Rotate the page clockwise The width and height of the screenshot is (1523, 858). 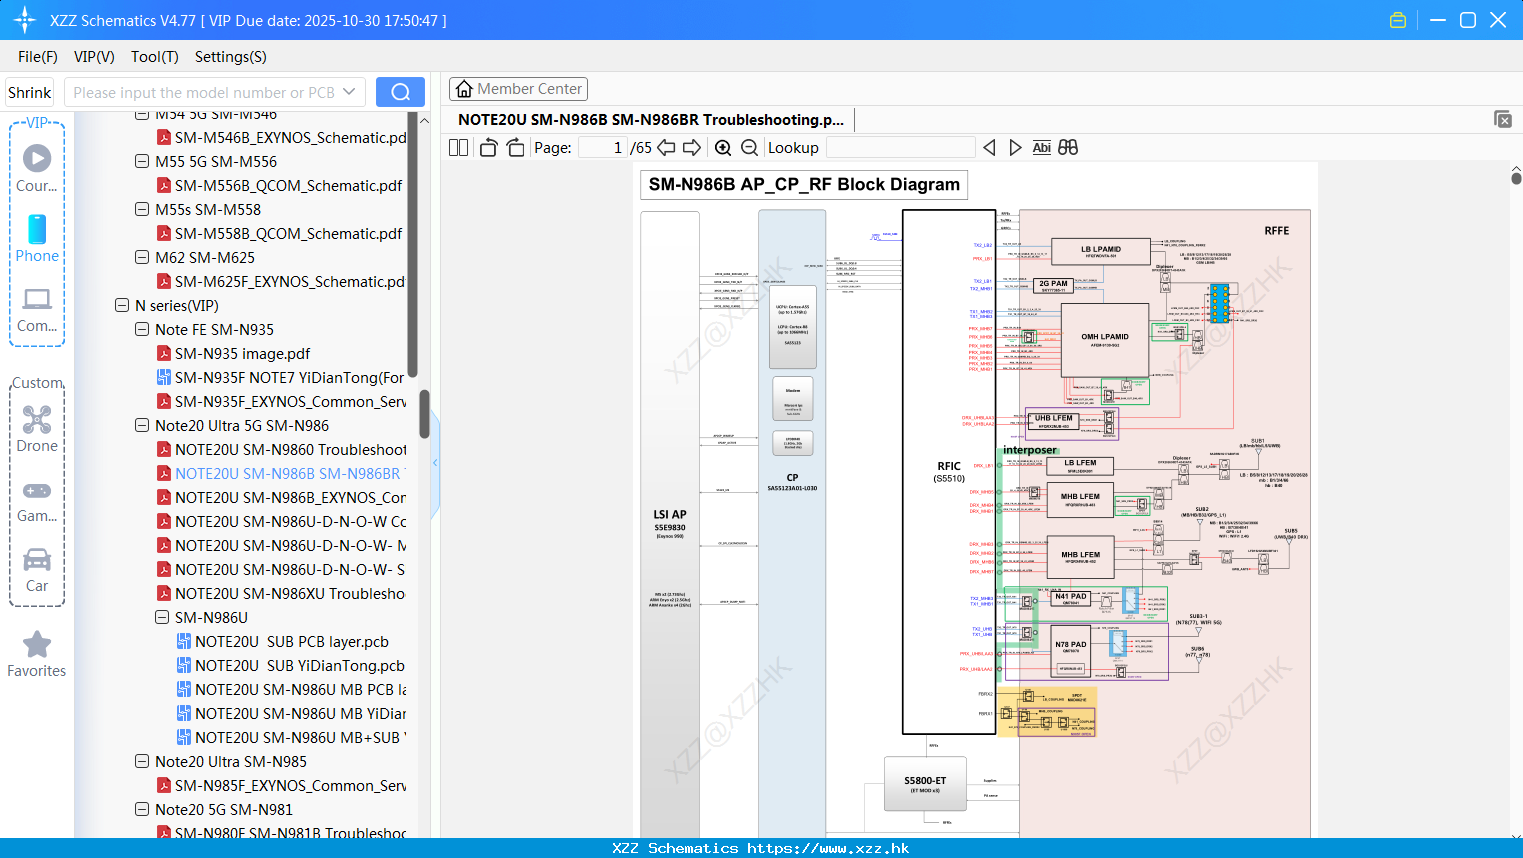point(515,147)
